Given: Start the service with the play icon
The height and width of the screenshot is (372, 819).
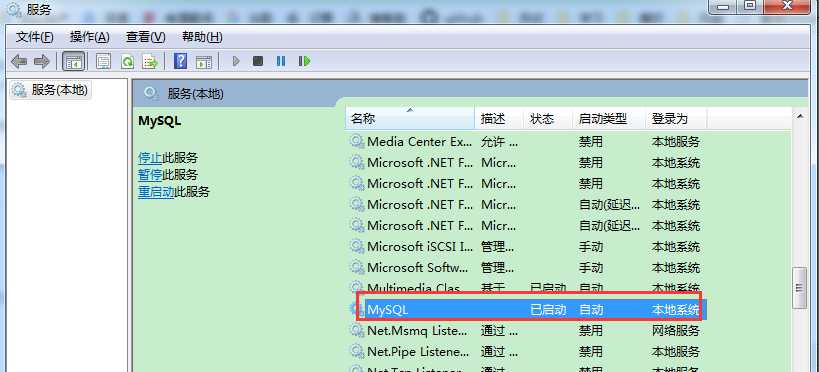Looking at the screenshot, I should tap(236, 62).
